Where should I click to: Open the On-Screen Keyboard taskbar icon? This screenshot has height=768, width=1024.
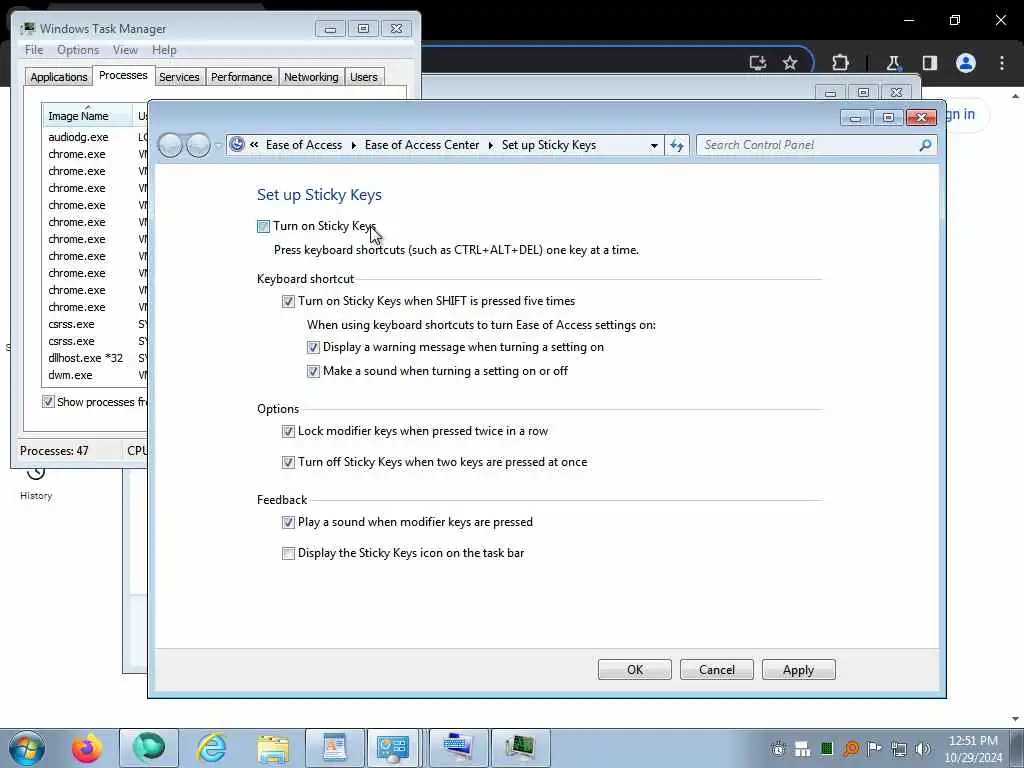click(x=458, y=748)
